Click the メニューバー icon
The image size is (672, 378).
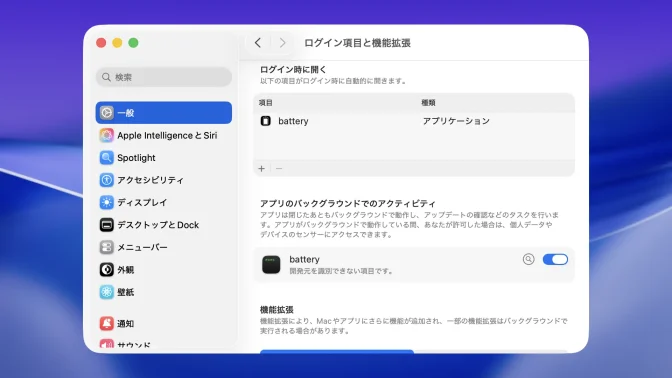click(107, 247)
